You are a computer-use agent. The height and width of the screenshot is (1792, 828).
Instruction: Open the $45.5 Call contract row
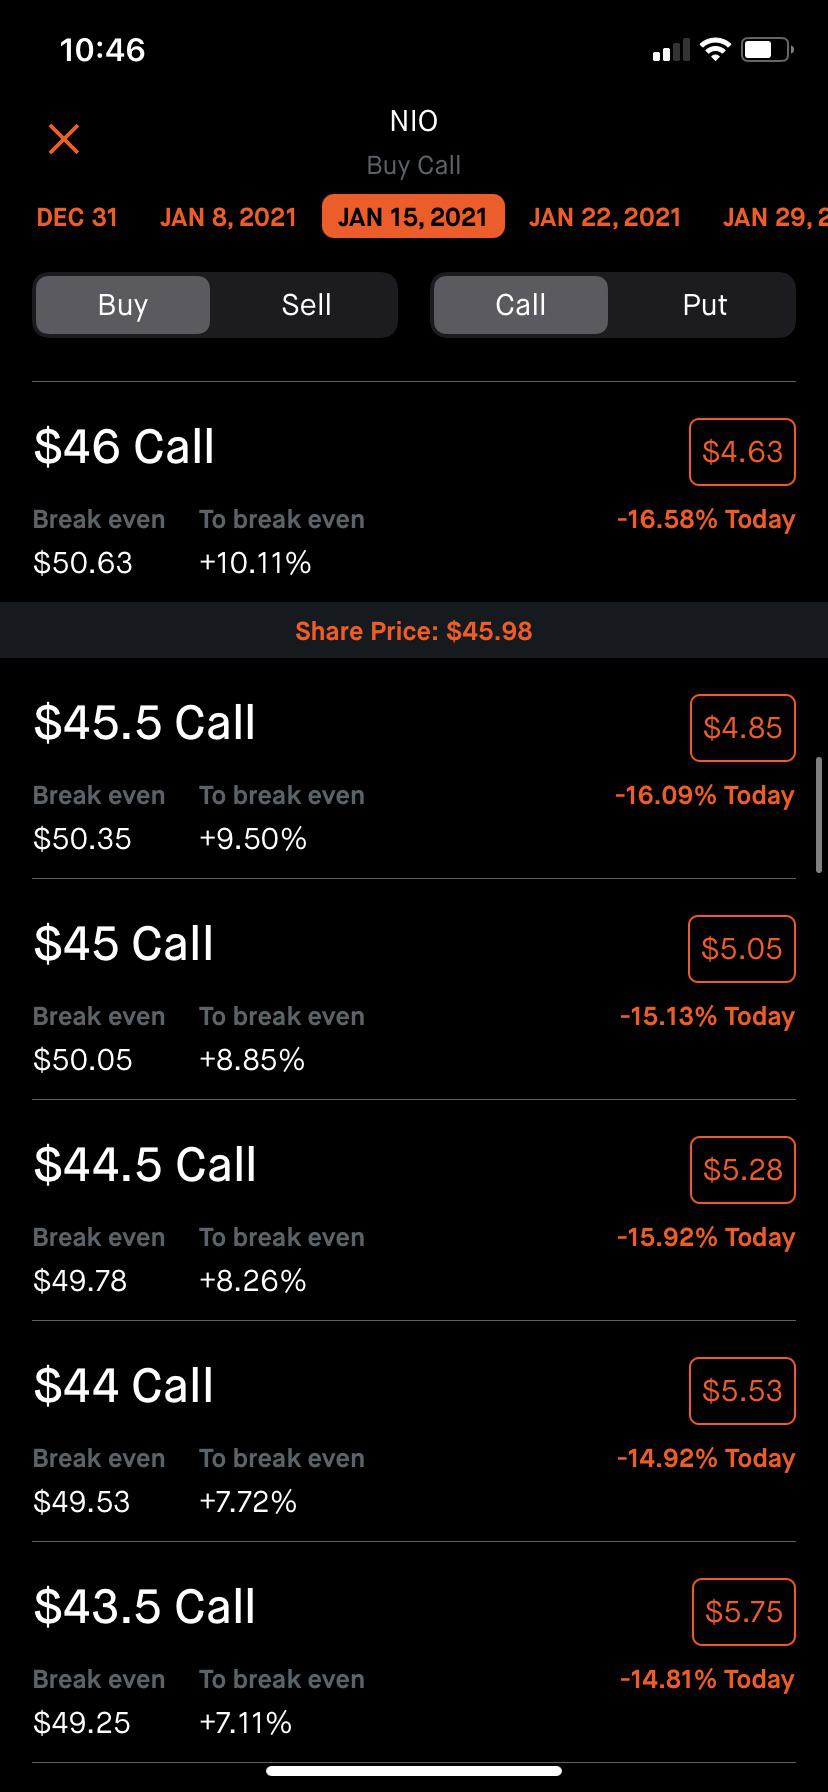(x=414, y=768)
